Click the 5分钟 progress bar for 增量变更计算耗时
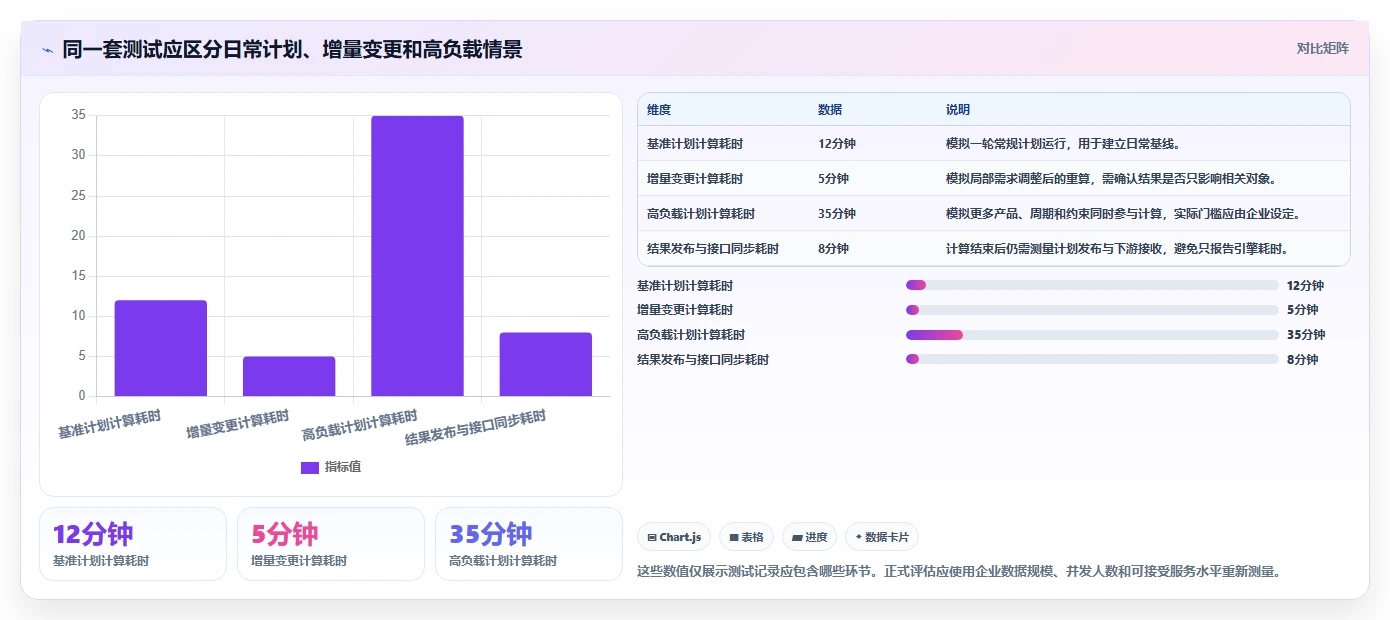This screenshot has width=1390, height=620. pyautogui.click(x=1092, y=310)
